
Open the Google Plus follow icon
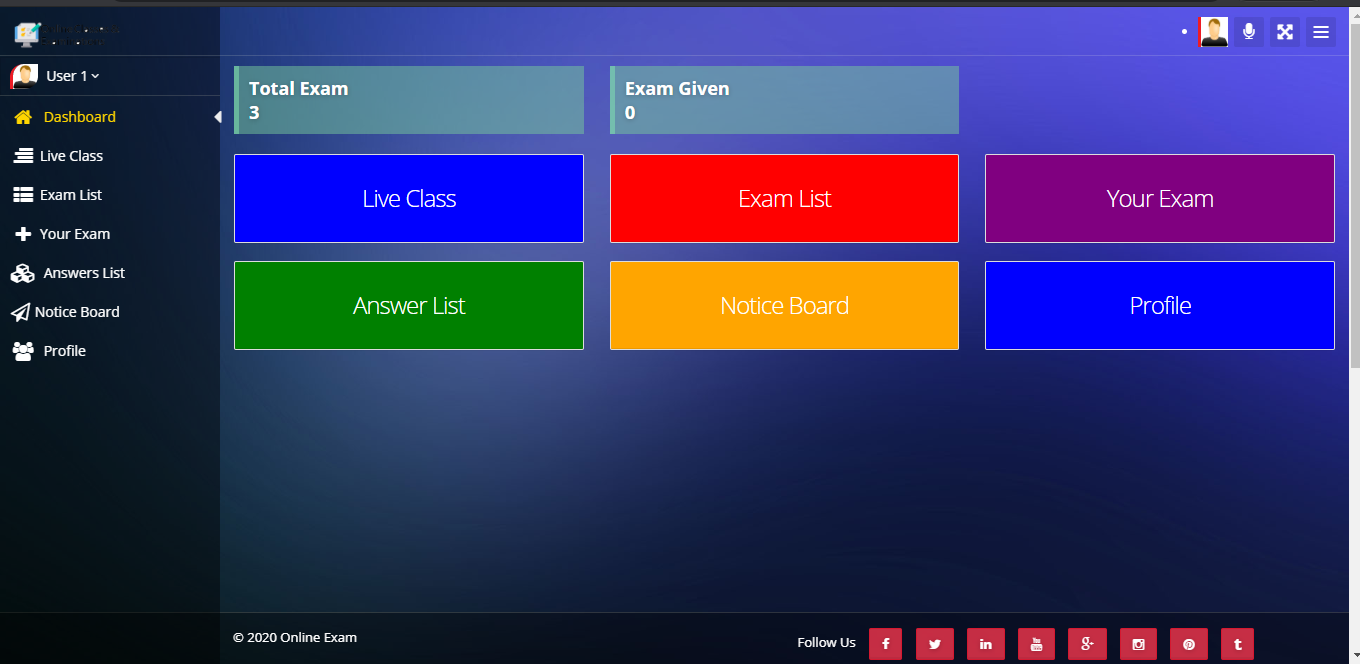click(1087, 644)
